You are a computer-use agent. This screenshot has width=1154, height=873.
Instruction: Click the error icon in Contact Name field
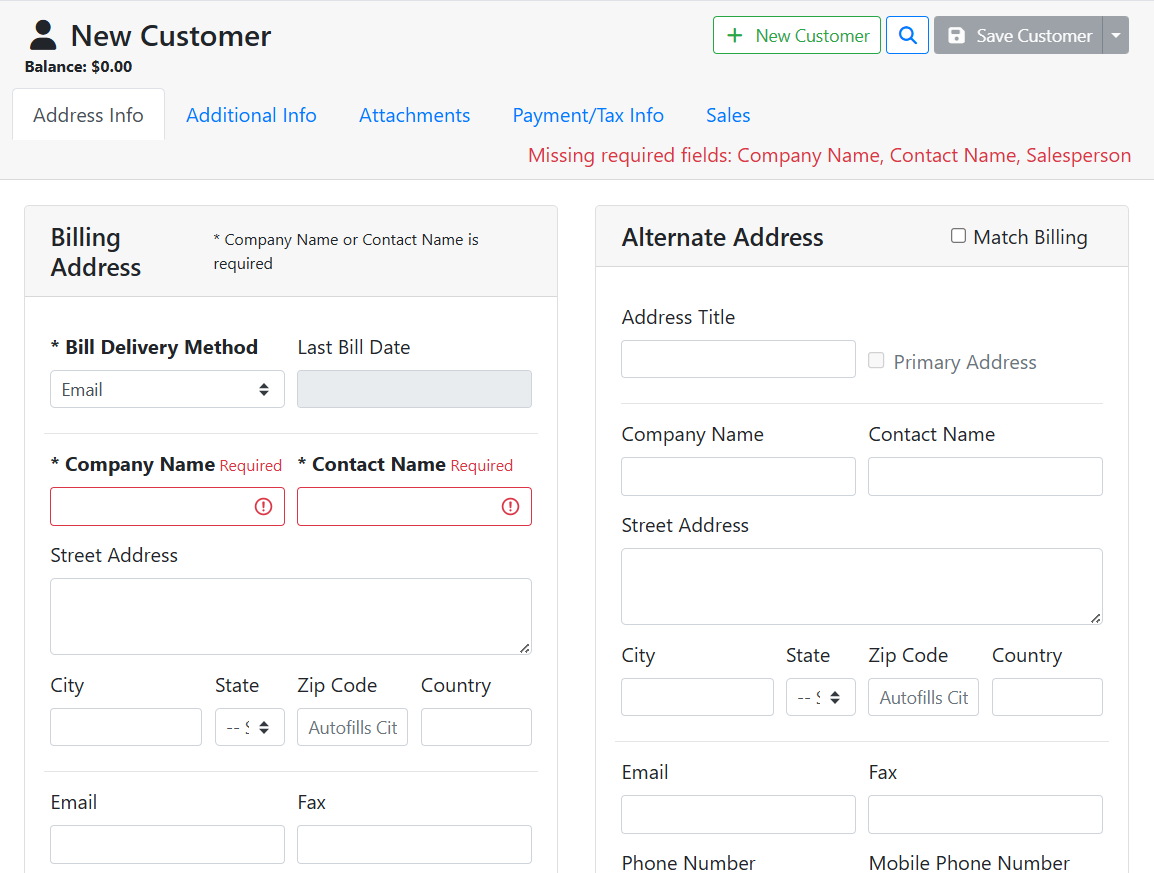(x=510, y=507)
